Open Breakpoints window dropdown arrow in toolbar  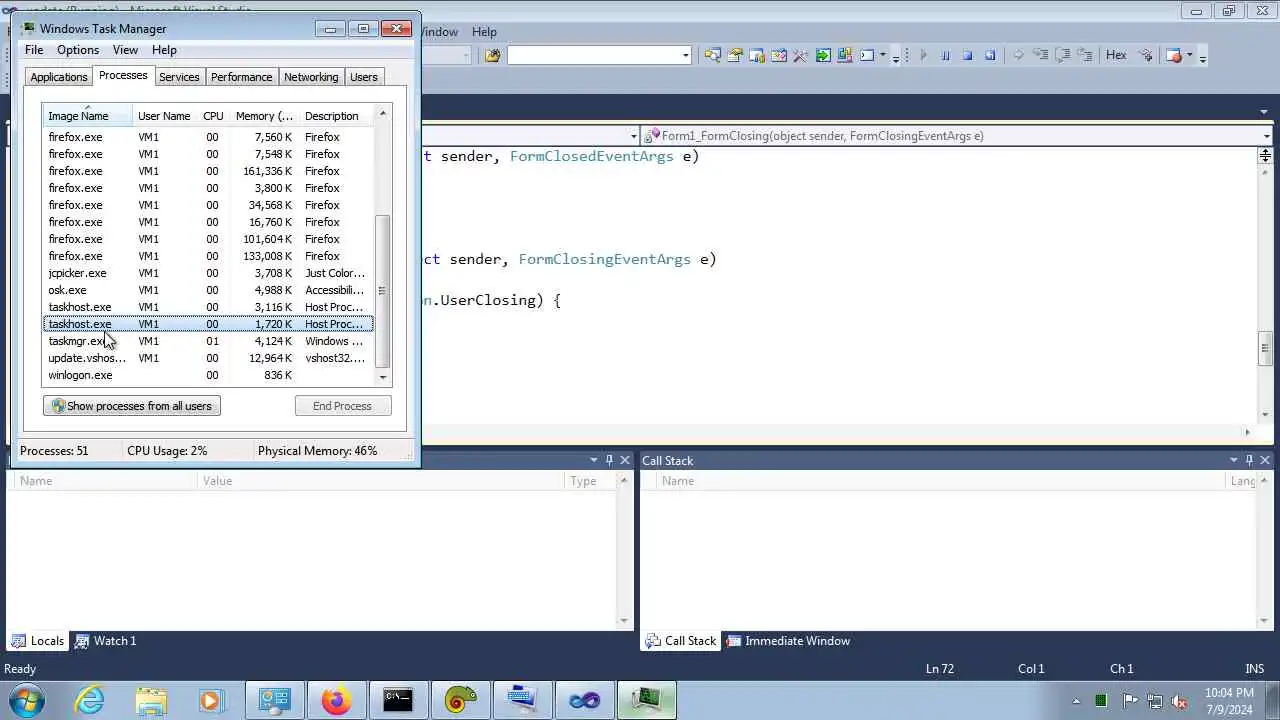(x=1190, y=56)
